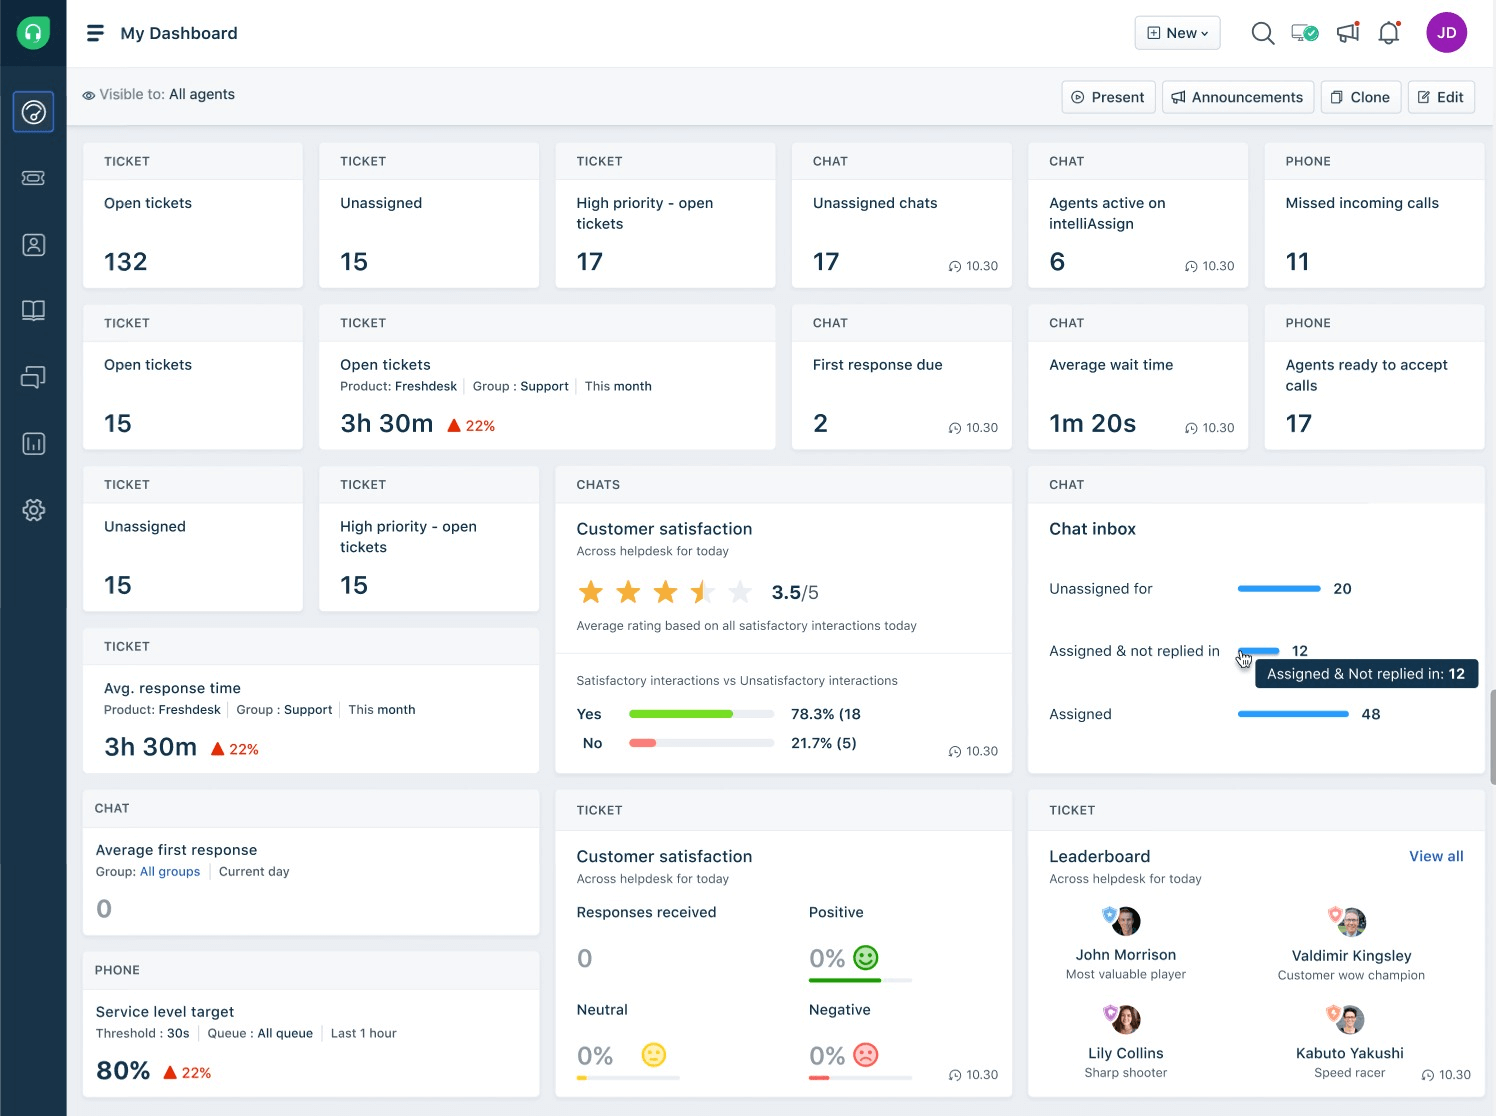
Task: Click the Assigned progress bar showing 48
Action: click(x=1292, y=714)
